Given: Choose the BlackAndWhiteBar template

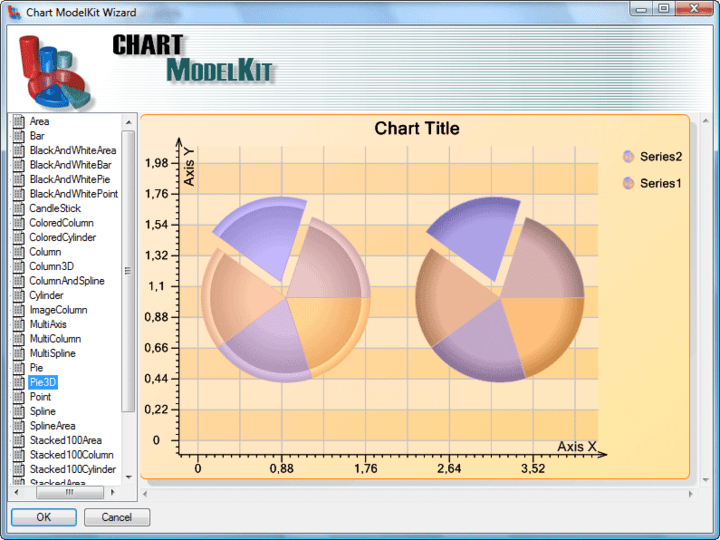Looking at the screenshot, I should tap(70, 165).
